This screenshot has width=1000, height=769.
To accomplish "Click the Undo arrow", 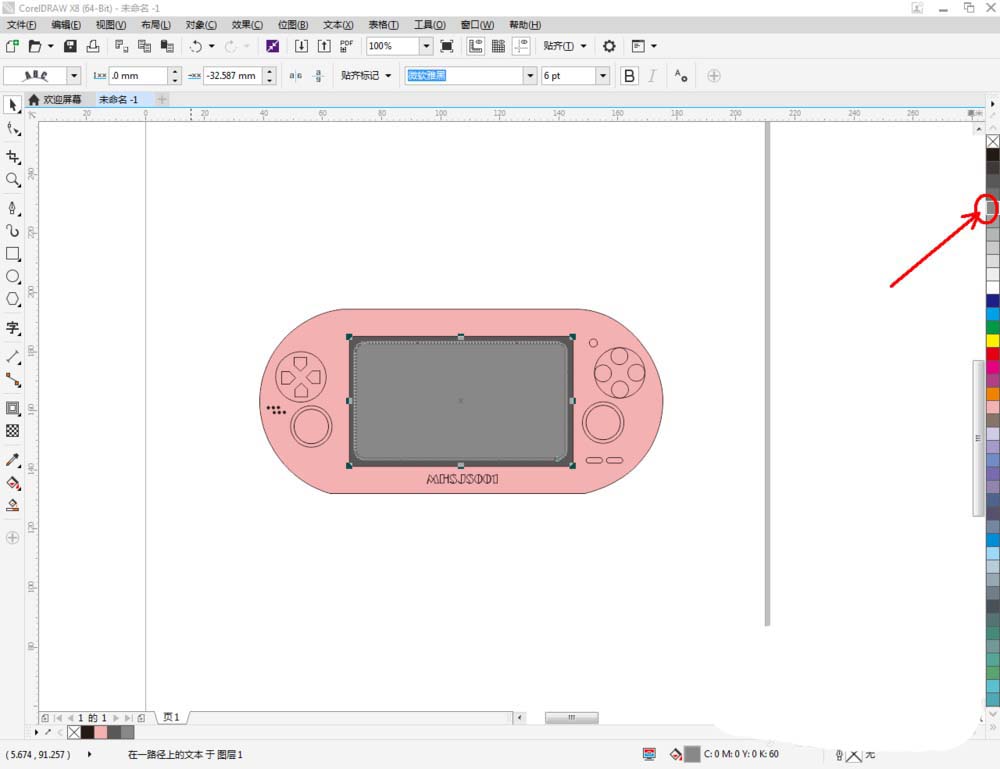I will click(x=196, y=46).
